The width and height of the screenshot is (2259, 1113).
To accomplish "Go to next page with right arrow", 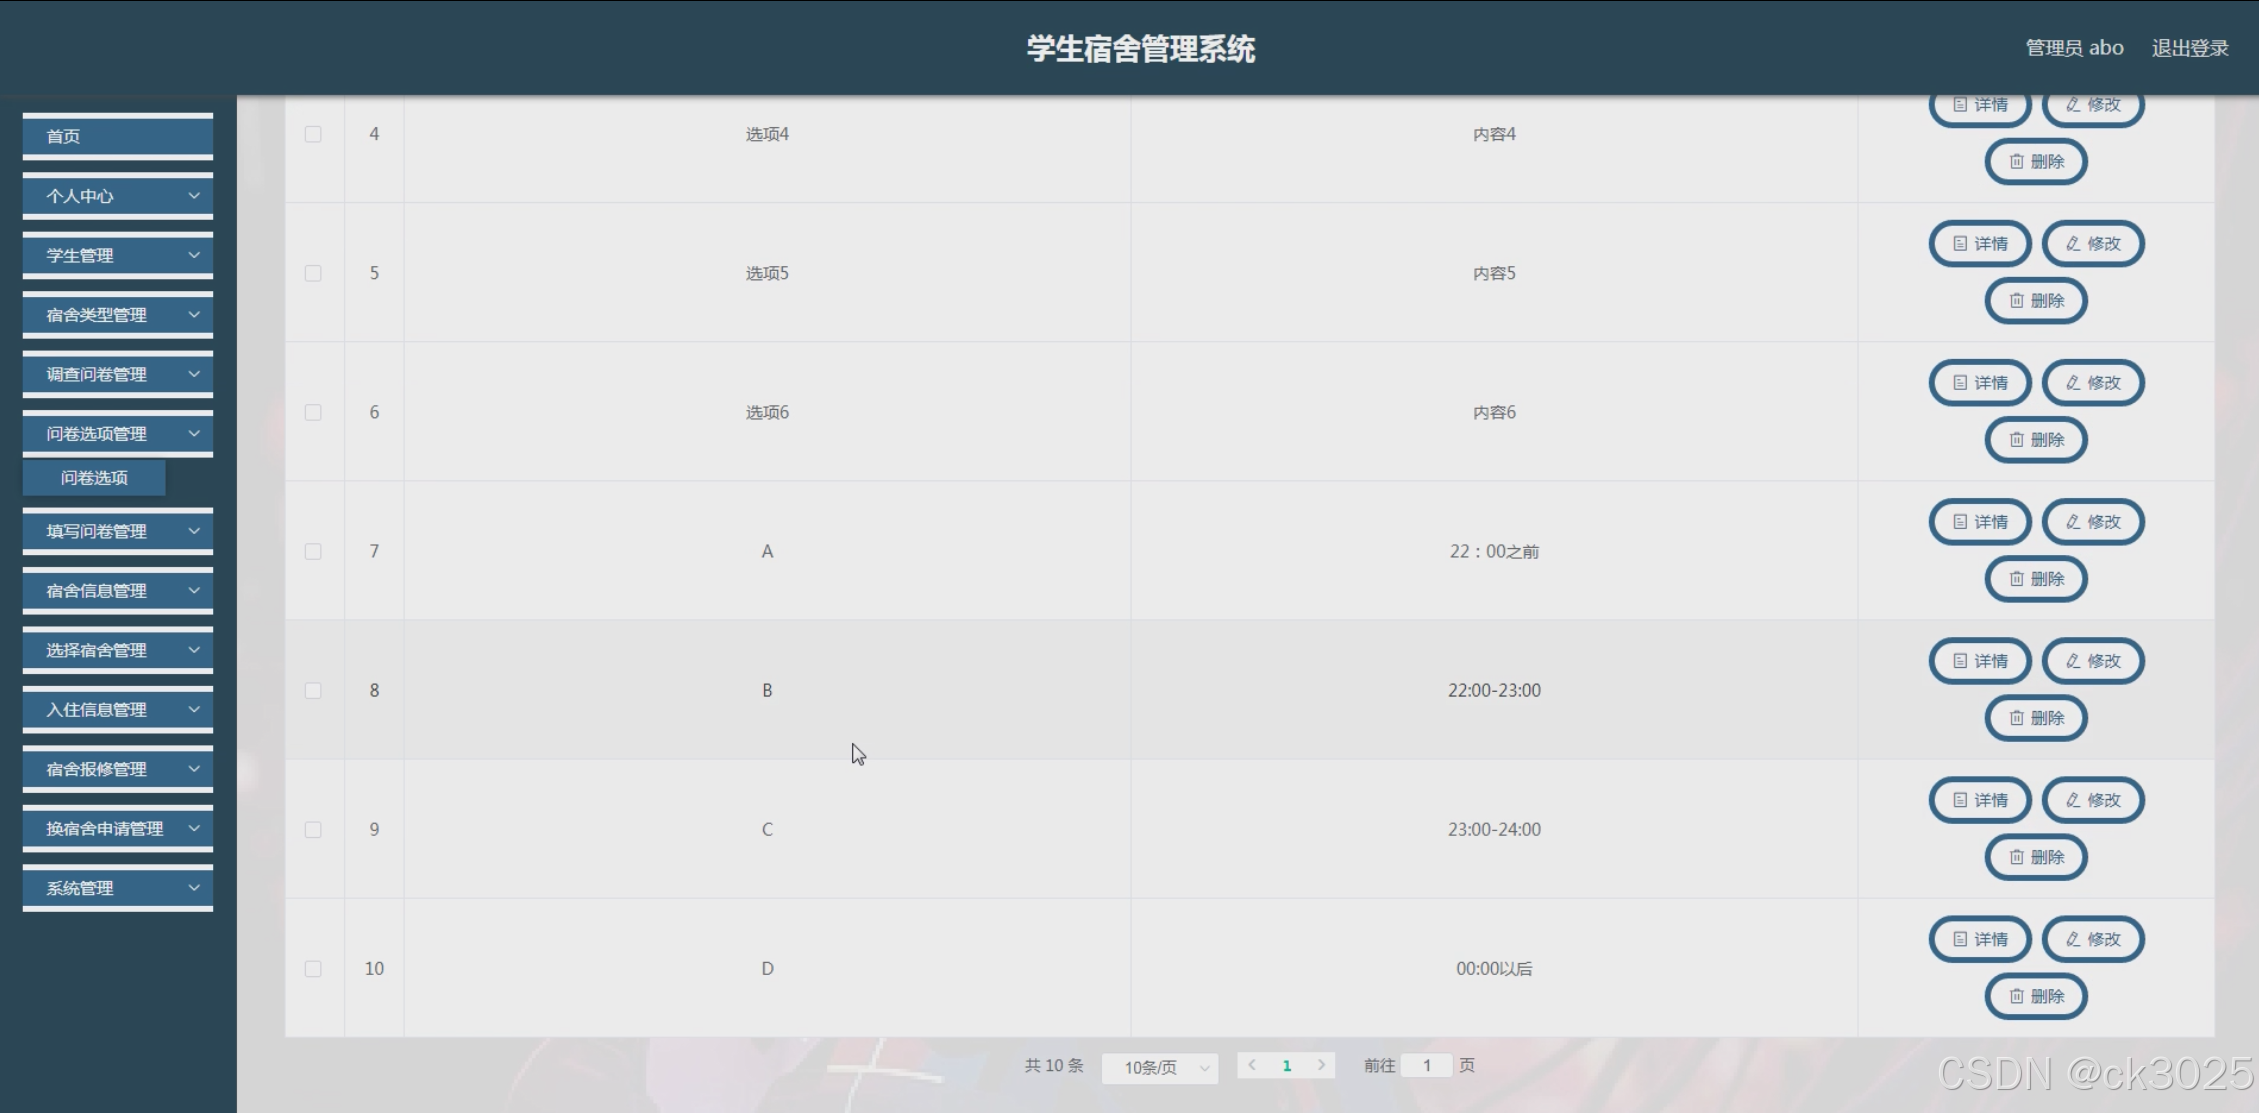I will pyautogui.click(x=1321, y=1065).
